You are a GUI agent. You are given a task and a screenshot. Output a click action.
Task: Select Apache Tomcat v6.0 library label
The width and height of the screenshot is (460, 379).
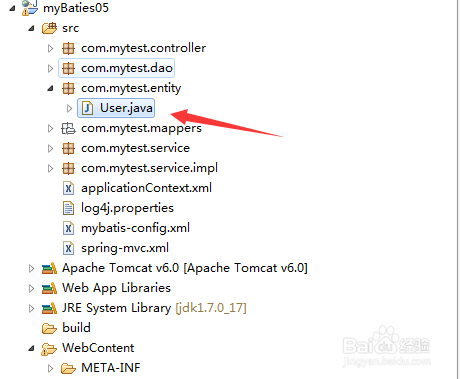[x=185, y=268]
